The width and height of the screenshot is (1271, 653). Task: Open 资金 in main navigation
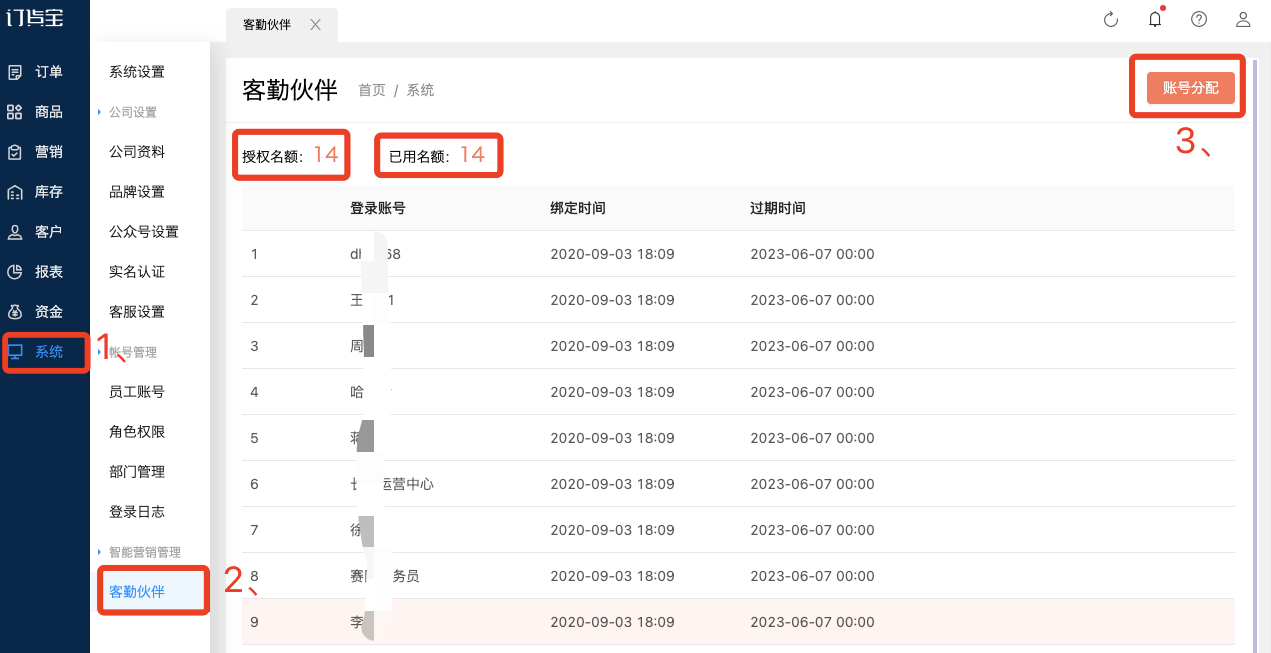pyautogui.click(x=49, y=312)
